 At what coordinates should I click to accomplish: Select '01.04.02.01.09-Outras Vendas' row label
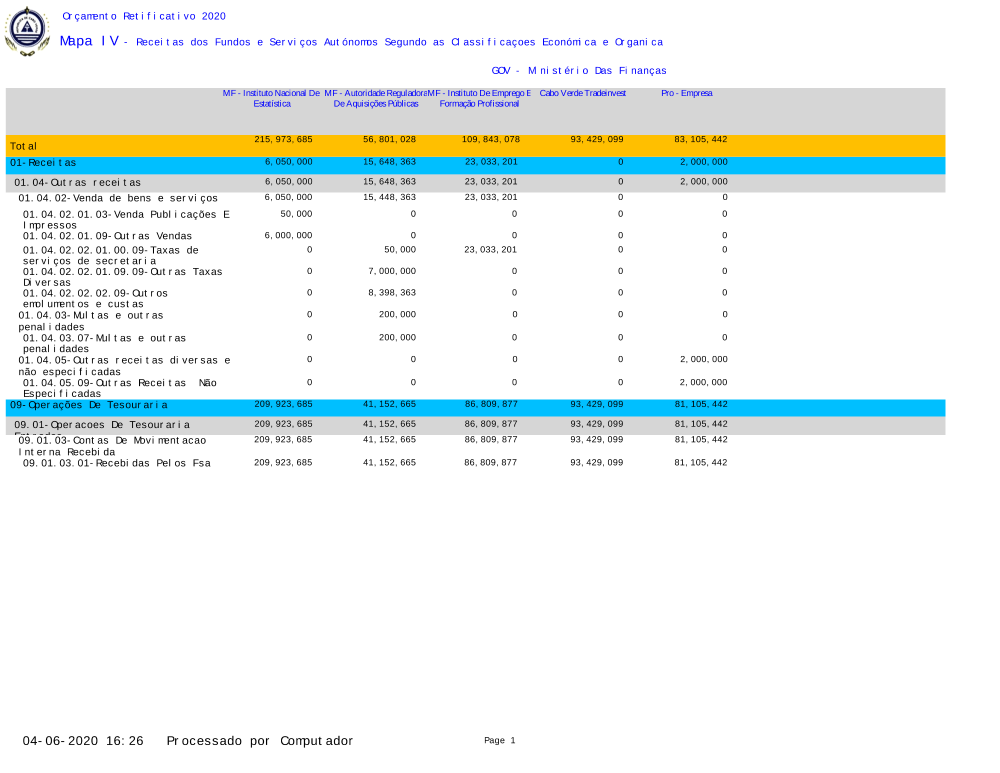click(108, 236)
